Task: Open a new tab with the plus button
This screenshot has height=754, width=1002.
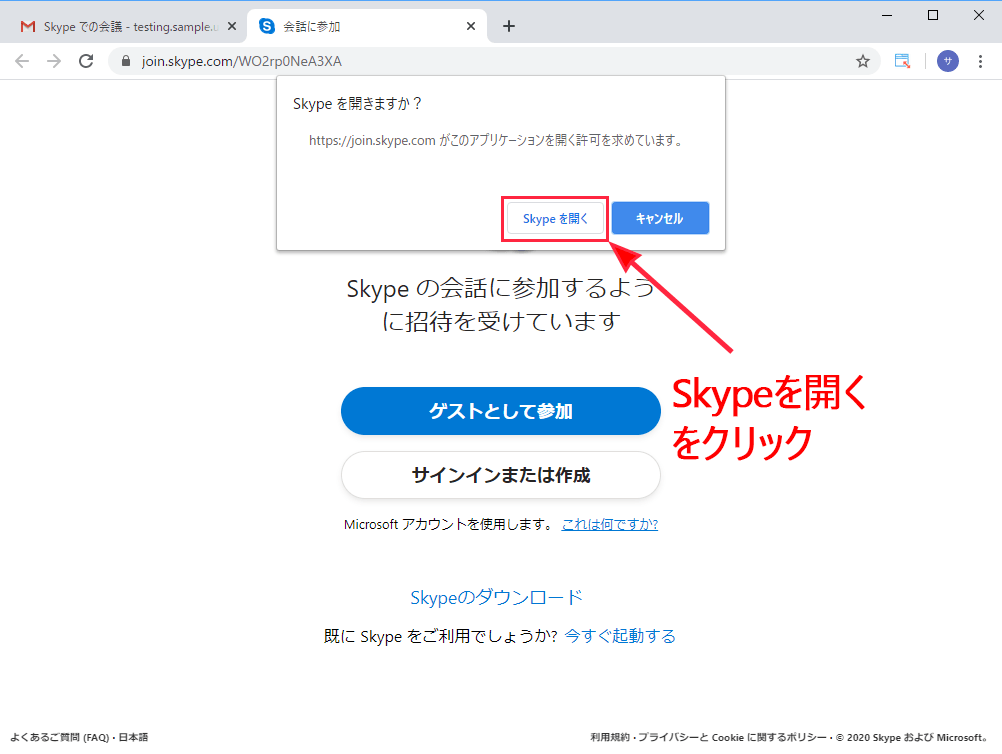Action: (509, 26)
